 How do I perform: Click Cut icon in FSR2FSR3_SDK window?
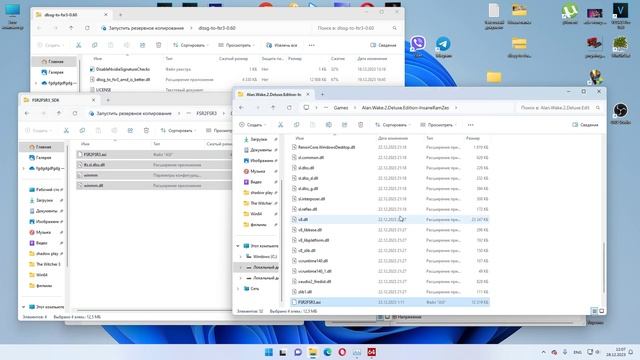tap(66, 131)
